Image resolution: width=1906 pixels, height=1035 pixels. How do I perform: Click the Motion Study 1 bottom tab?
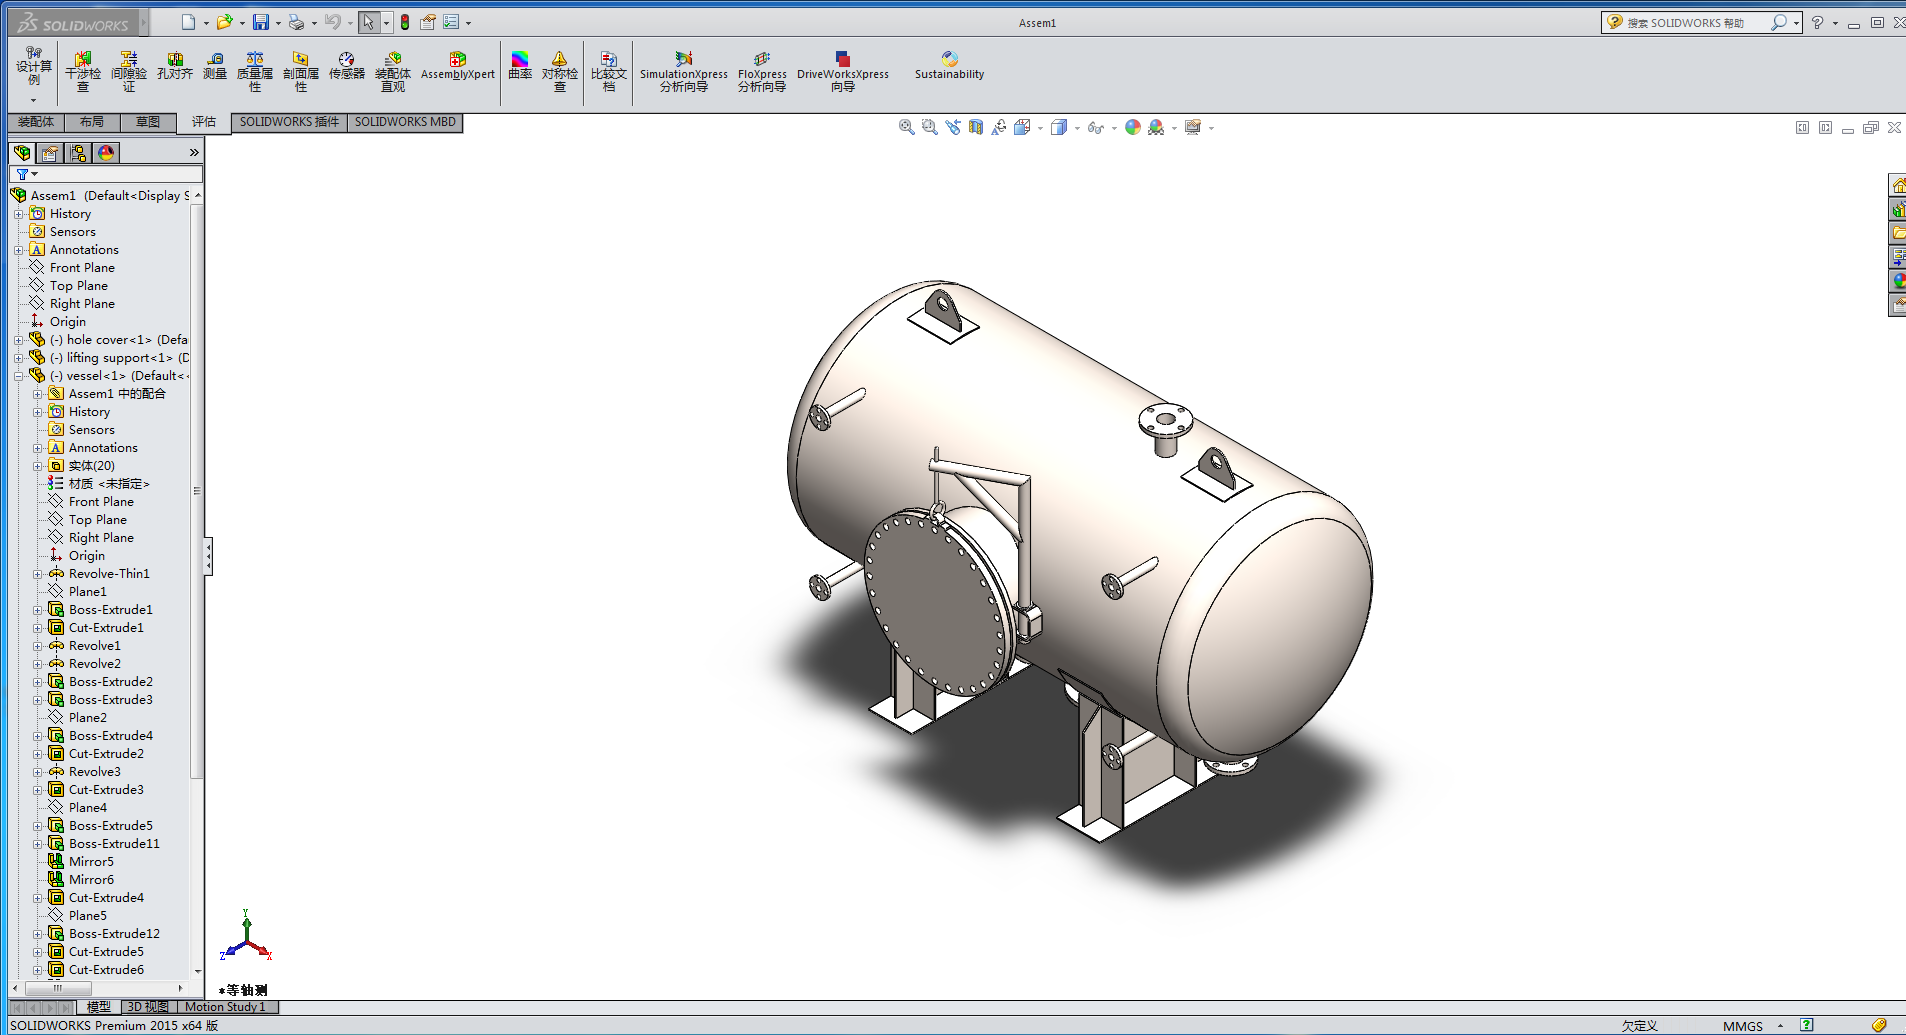pyautogui.click(x=225, y=1007)
